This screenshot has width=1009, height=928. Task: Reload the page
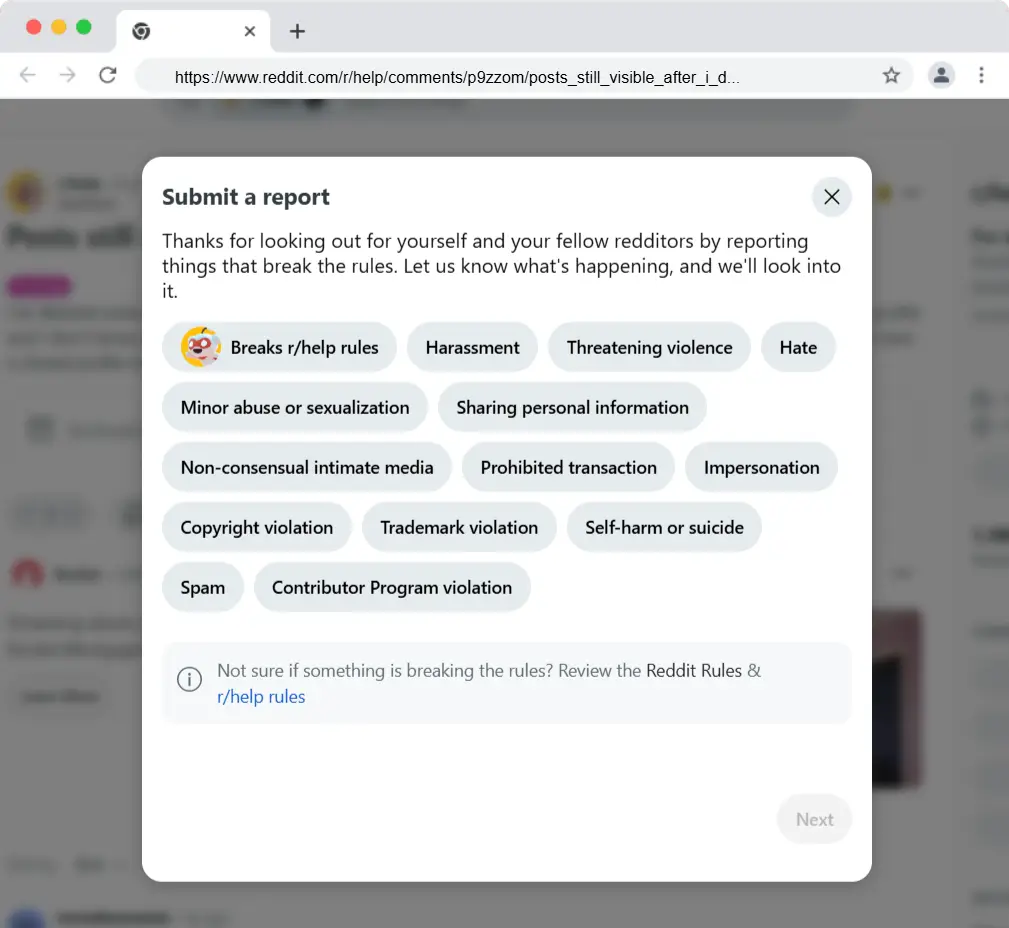coord(108,75)
